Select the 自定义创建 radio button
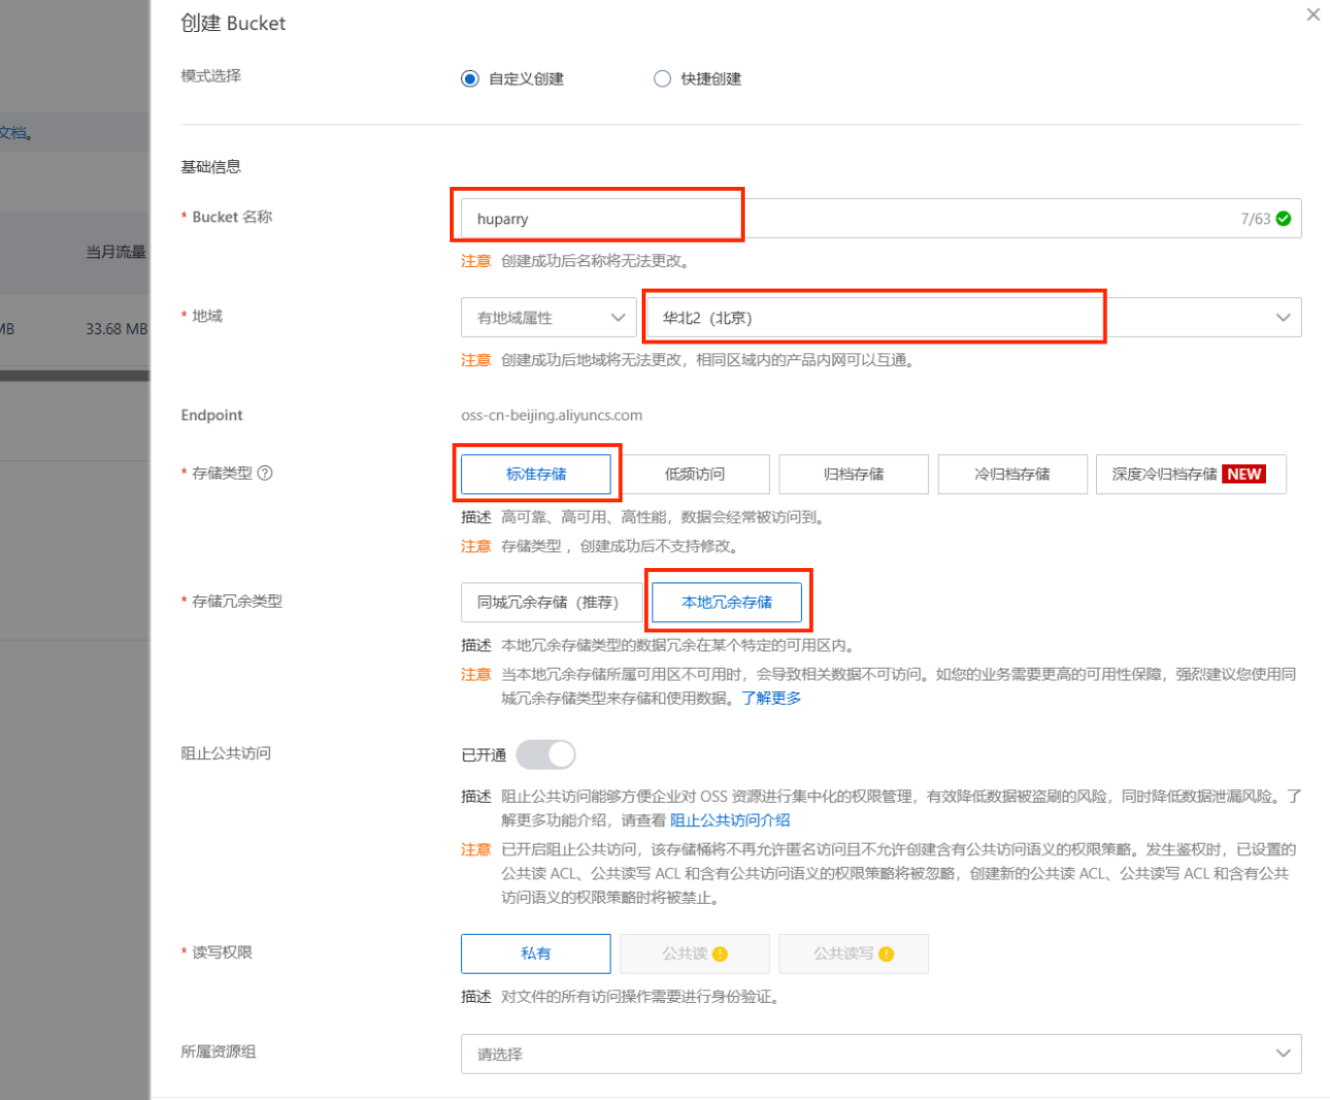 pos(470,79)
